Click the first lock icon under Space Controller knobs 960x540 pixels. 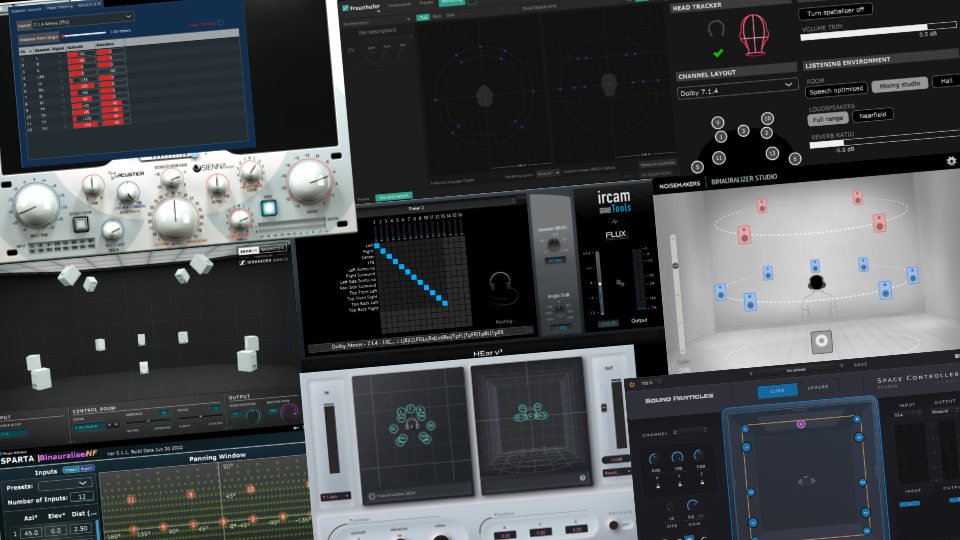coord(658,485)
